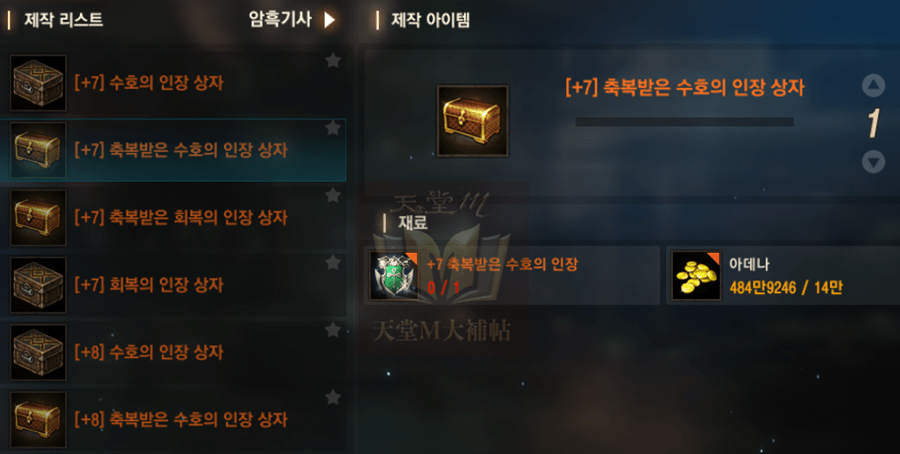Click the [+7] 수호의 인장 상자 chest icon
Image resolution: width=900 pixels, height=454 pixels.
(x=38, y=83)
